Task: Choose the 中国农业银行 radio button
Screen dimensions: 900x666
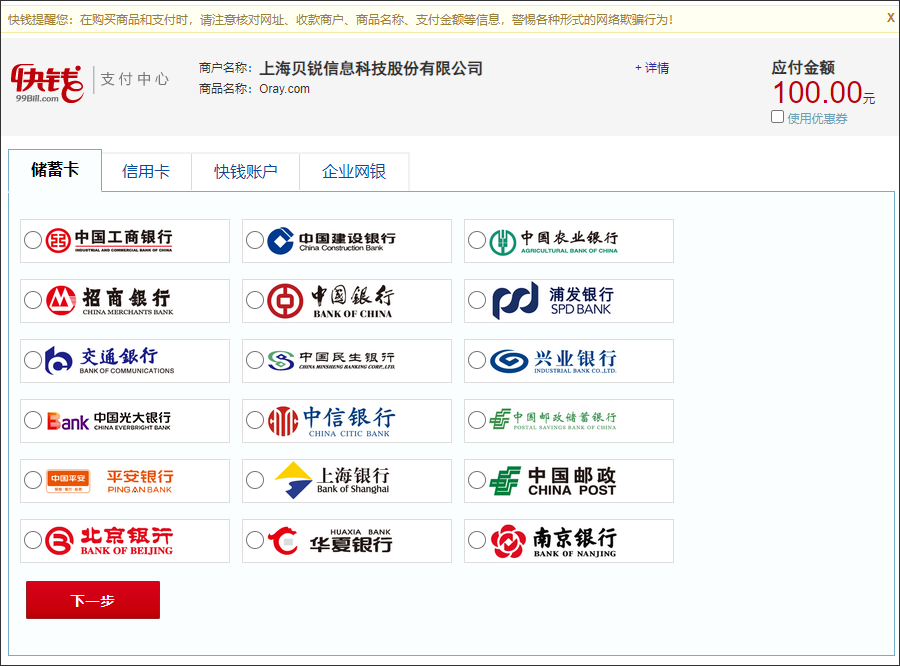Action: tap(477, 240)
